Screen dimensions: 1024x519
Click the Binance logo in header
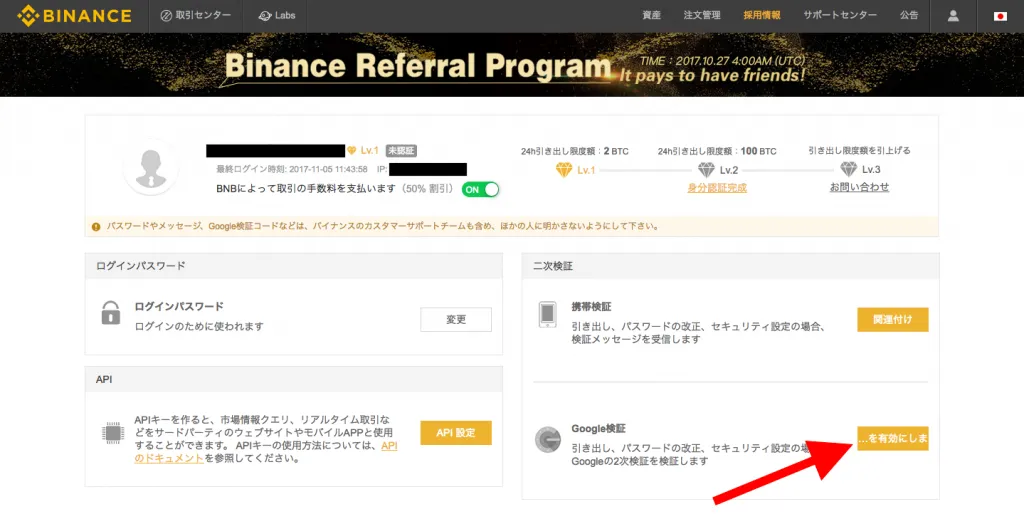[74, 16]
